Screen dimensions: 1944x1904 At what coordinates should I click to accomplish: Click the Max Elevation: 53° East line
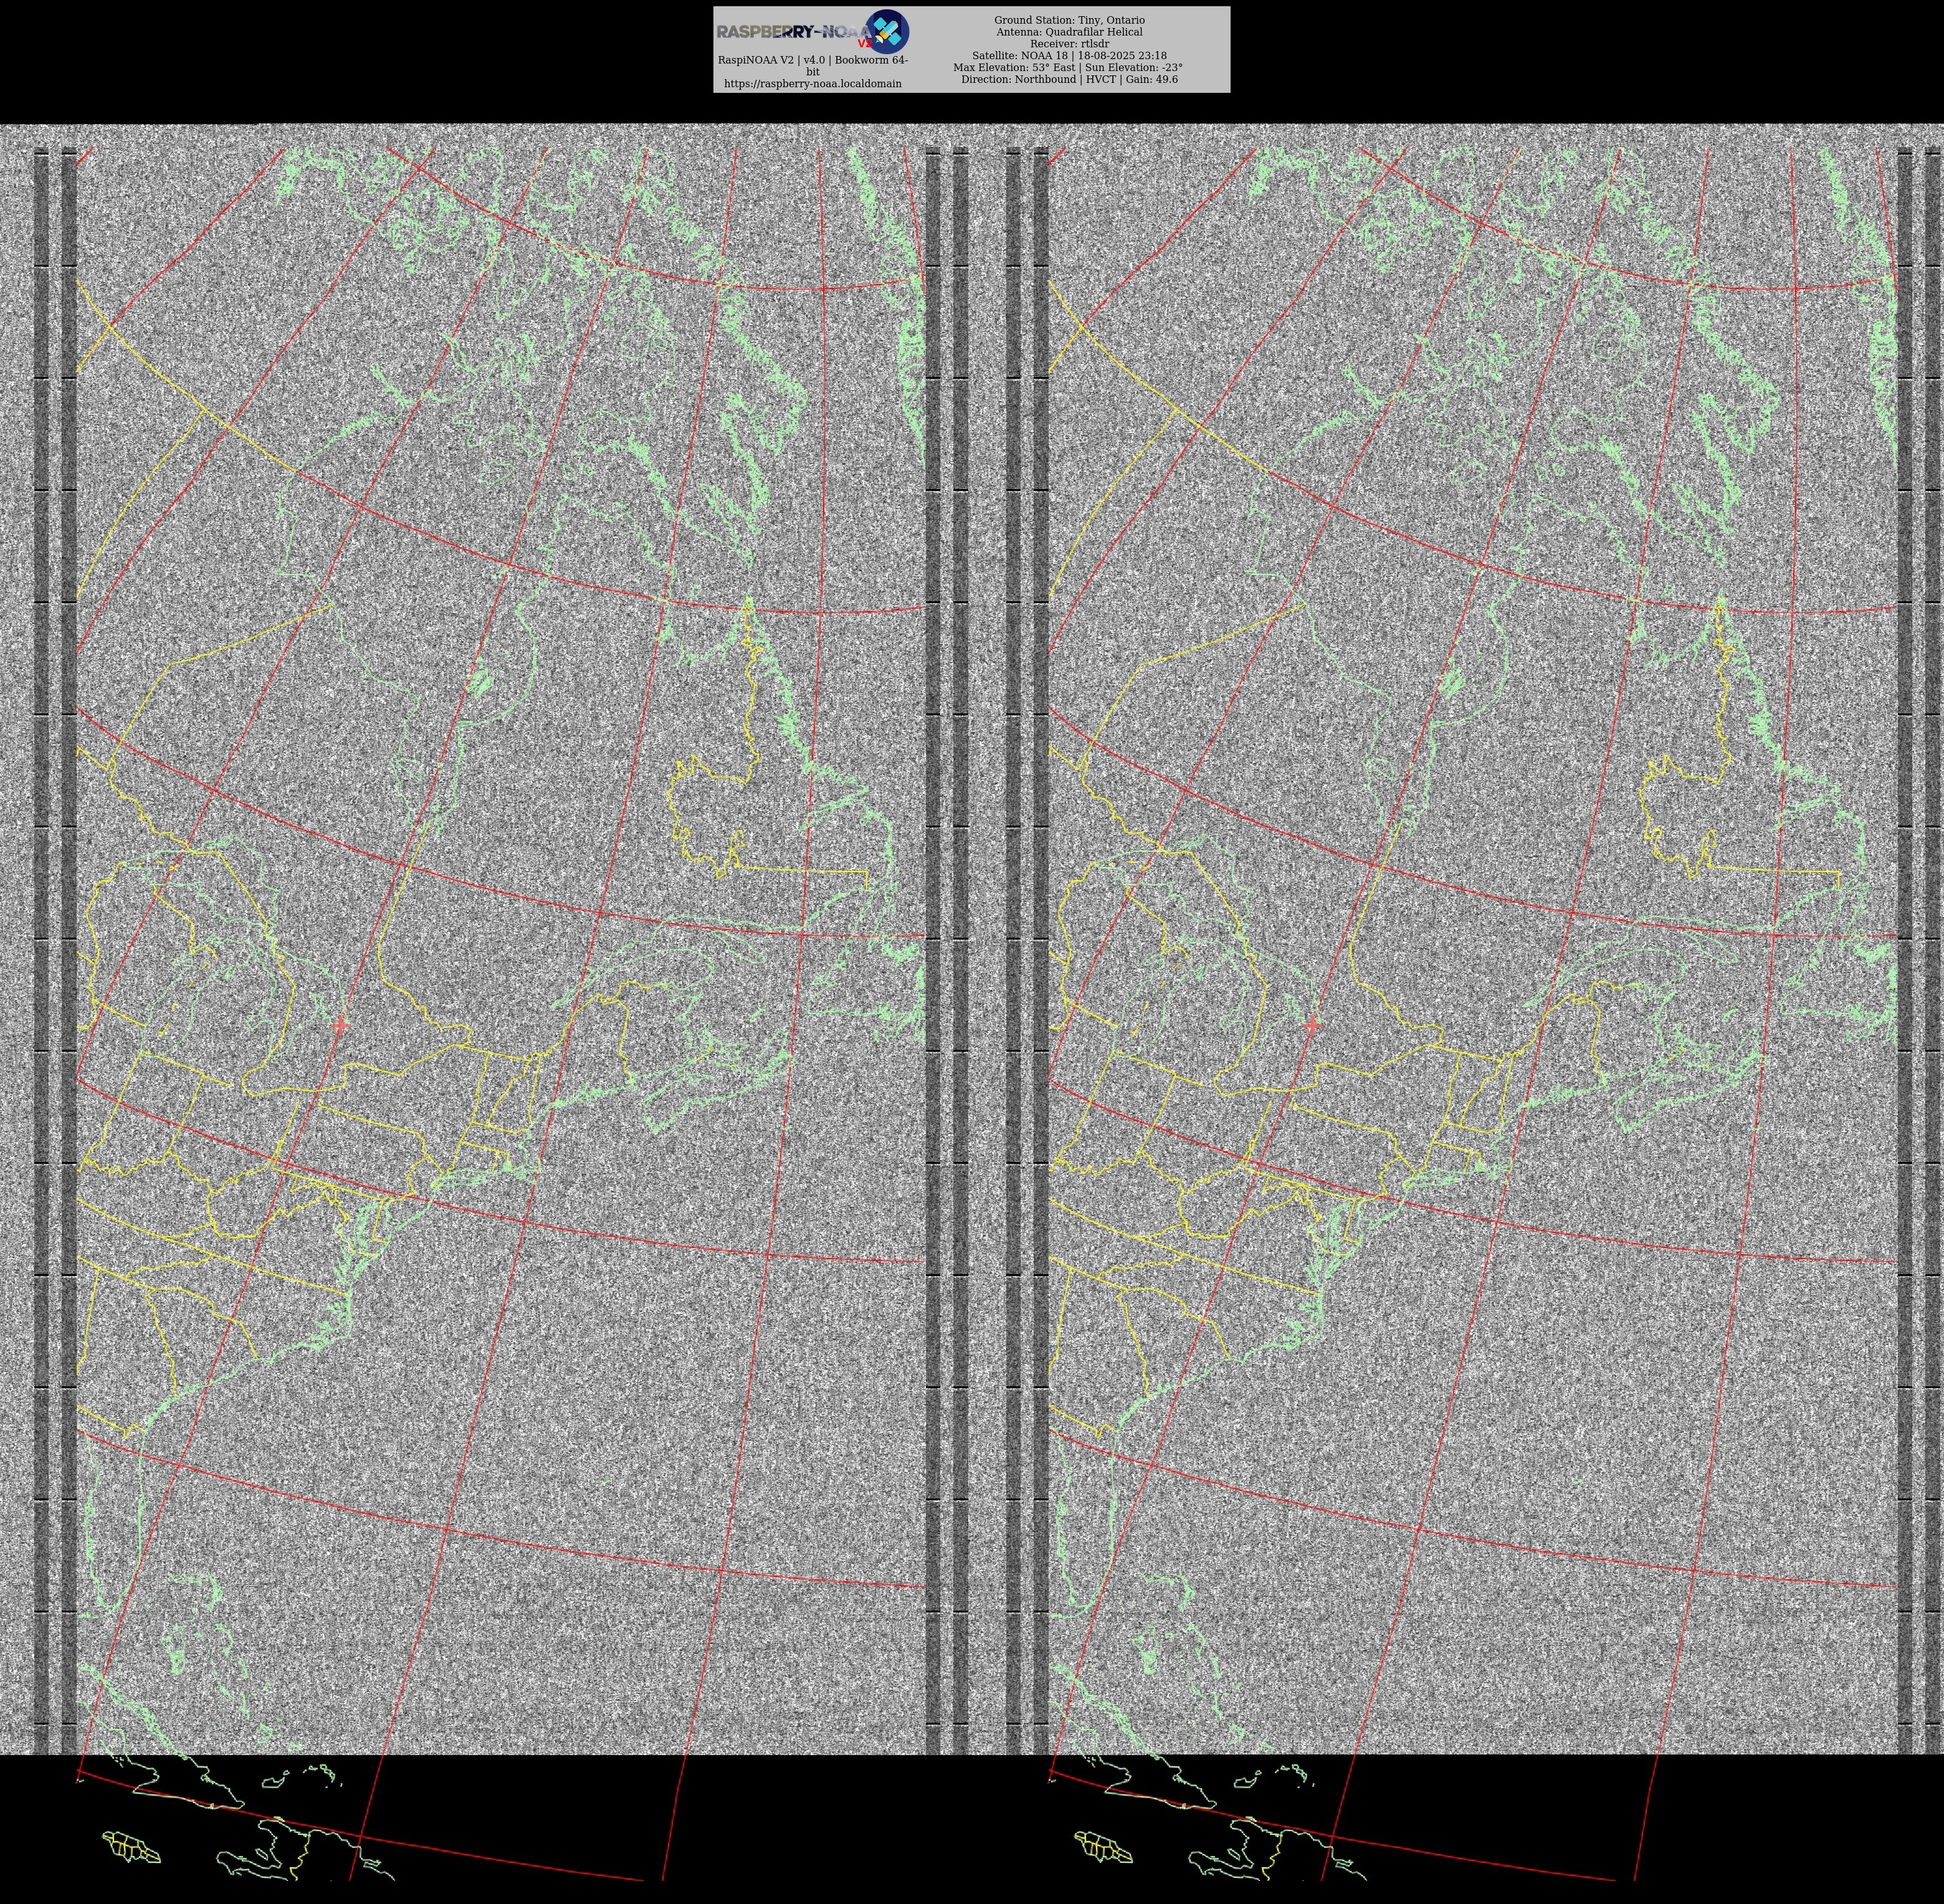pos(1069,68)
